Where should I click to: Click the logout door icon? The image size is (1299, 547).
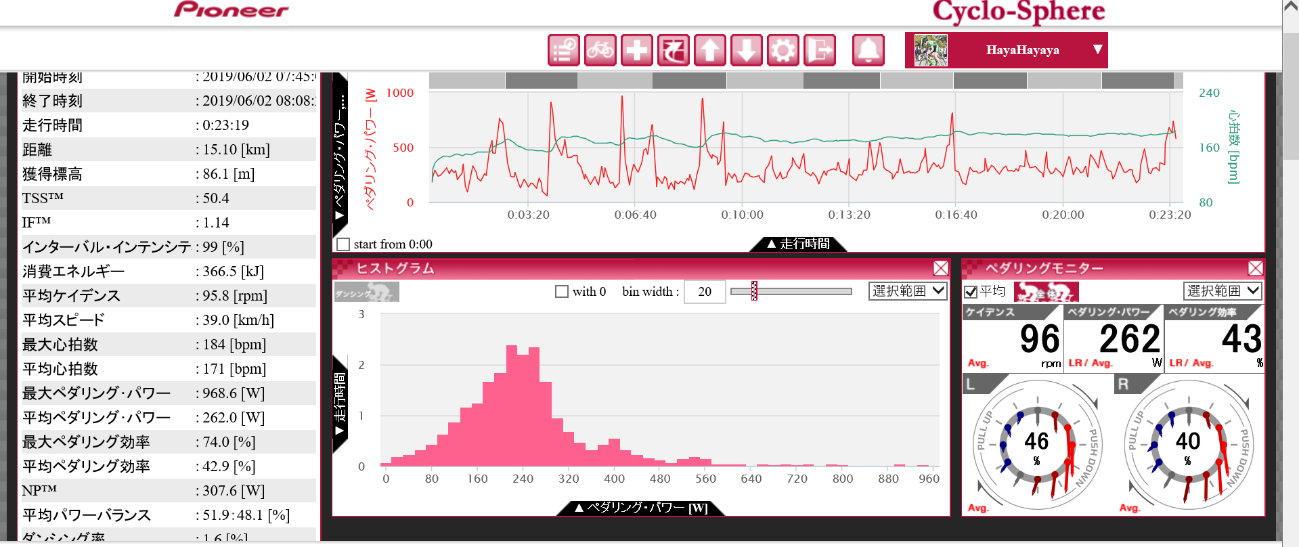point(819,50)
